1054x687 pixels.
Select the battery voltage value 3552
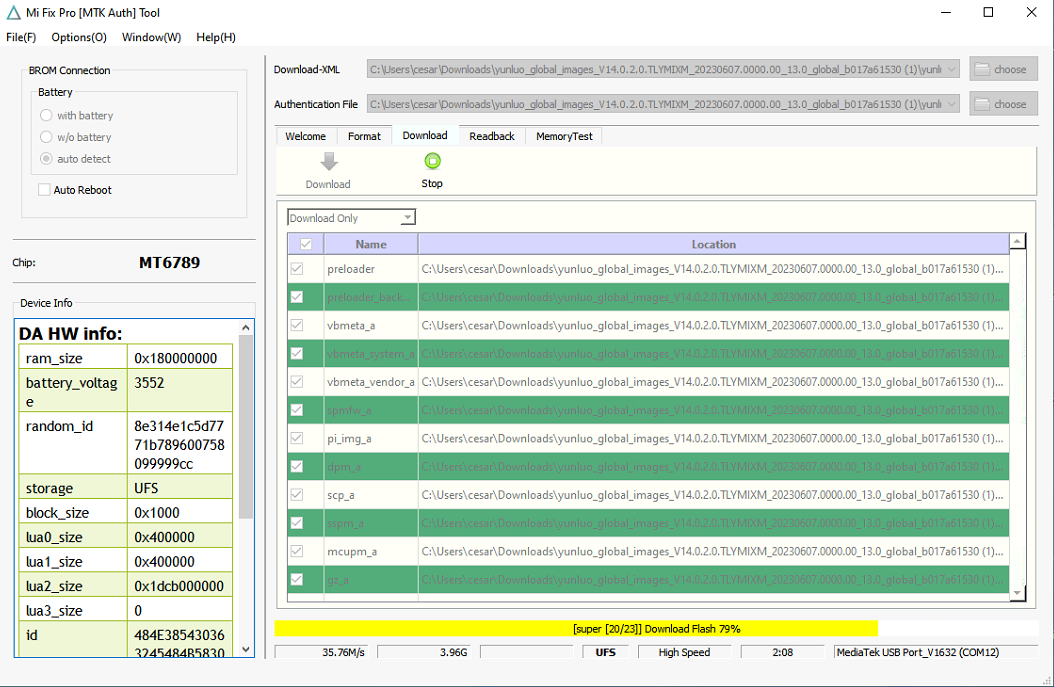[149, 382]
